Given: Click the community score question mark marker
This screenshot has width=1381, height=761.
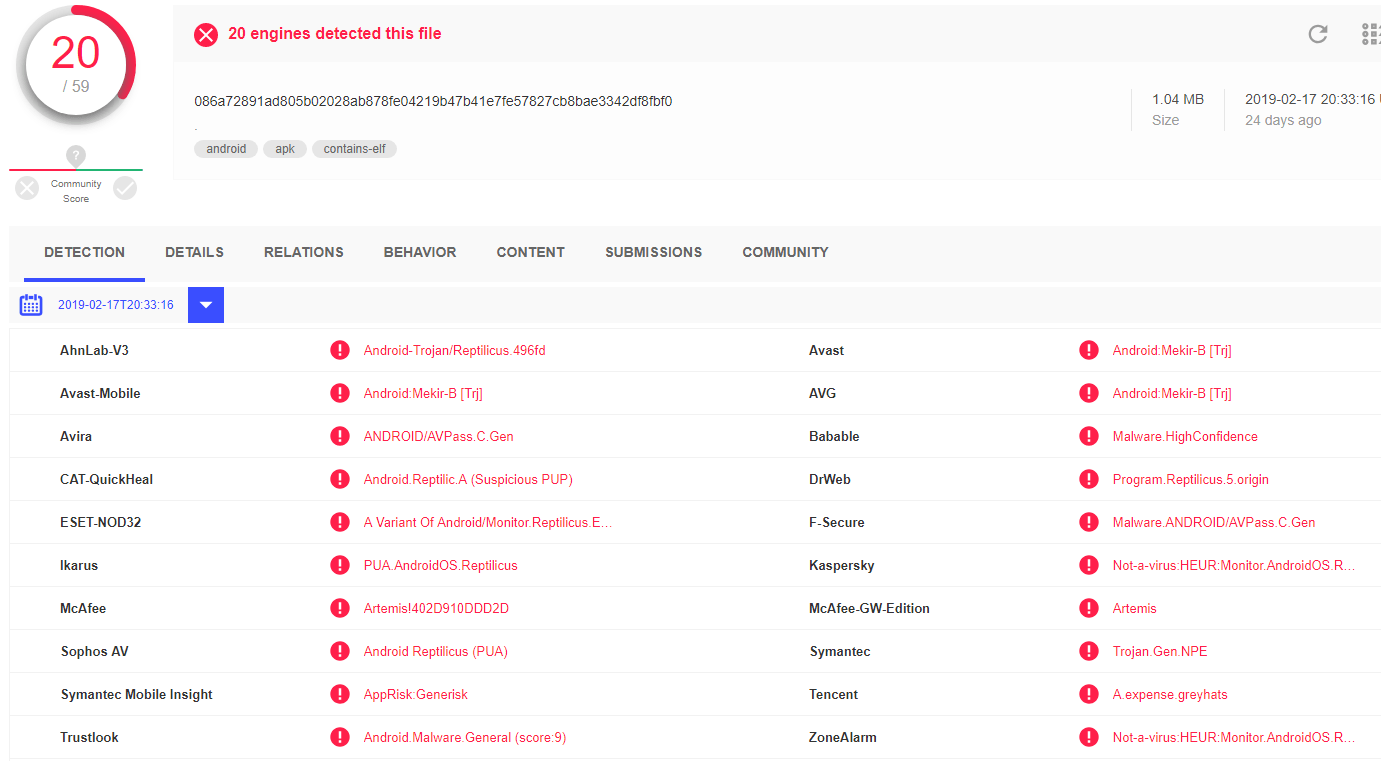Looking at the screenshot, I should click(76, 156).
